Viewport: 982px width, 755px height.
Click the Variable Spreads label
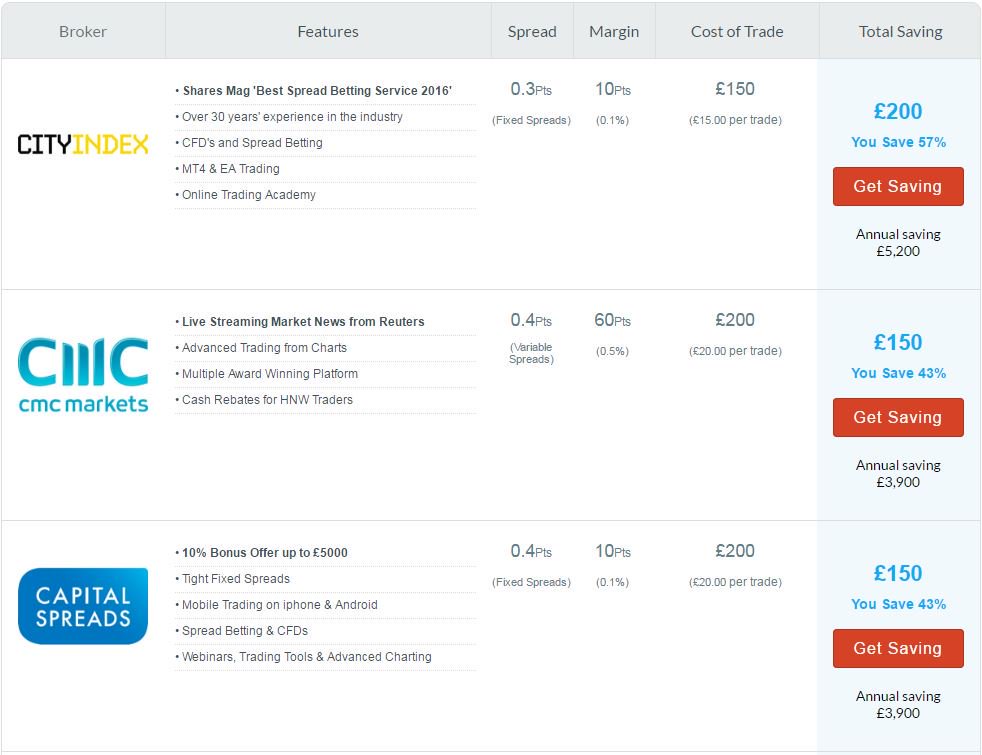tap(531, 354)
